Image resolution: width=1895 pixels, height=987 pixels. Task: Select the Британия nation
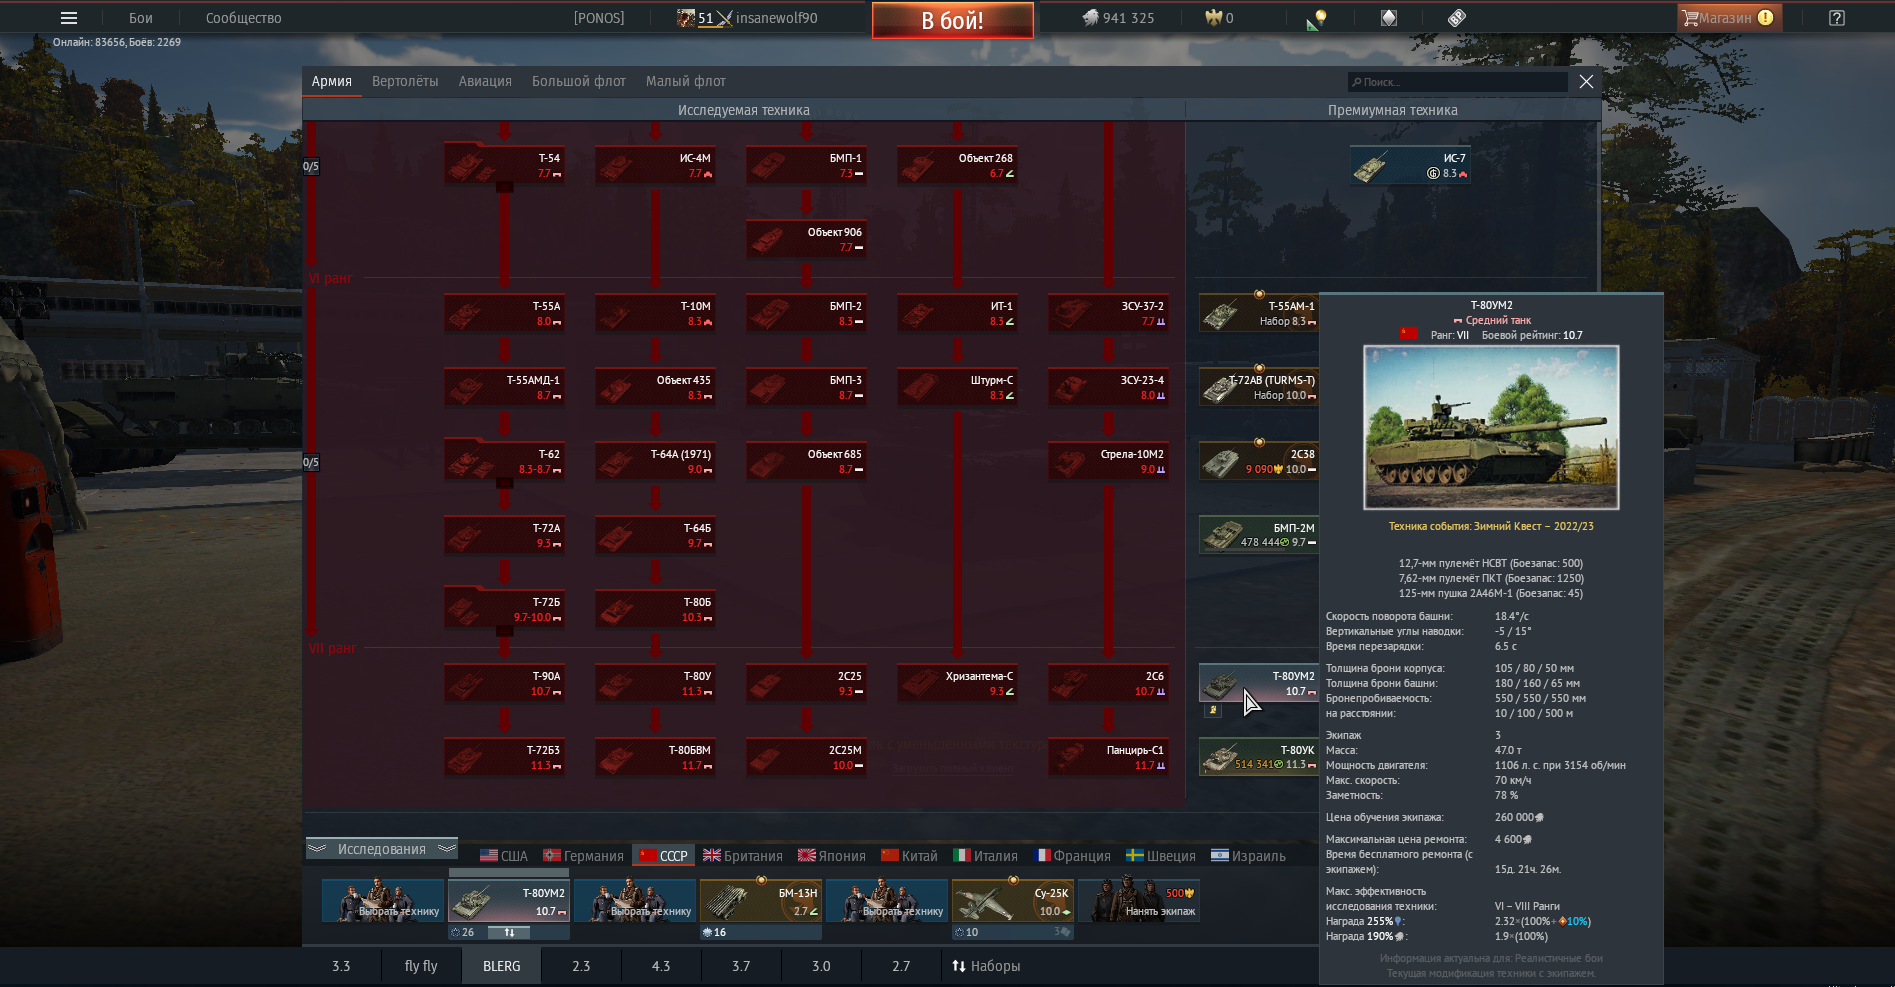coord(743,856)
